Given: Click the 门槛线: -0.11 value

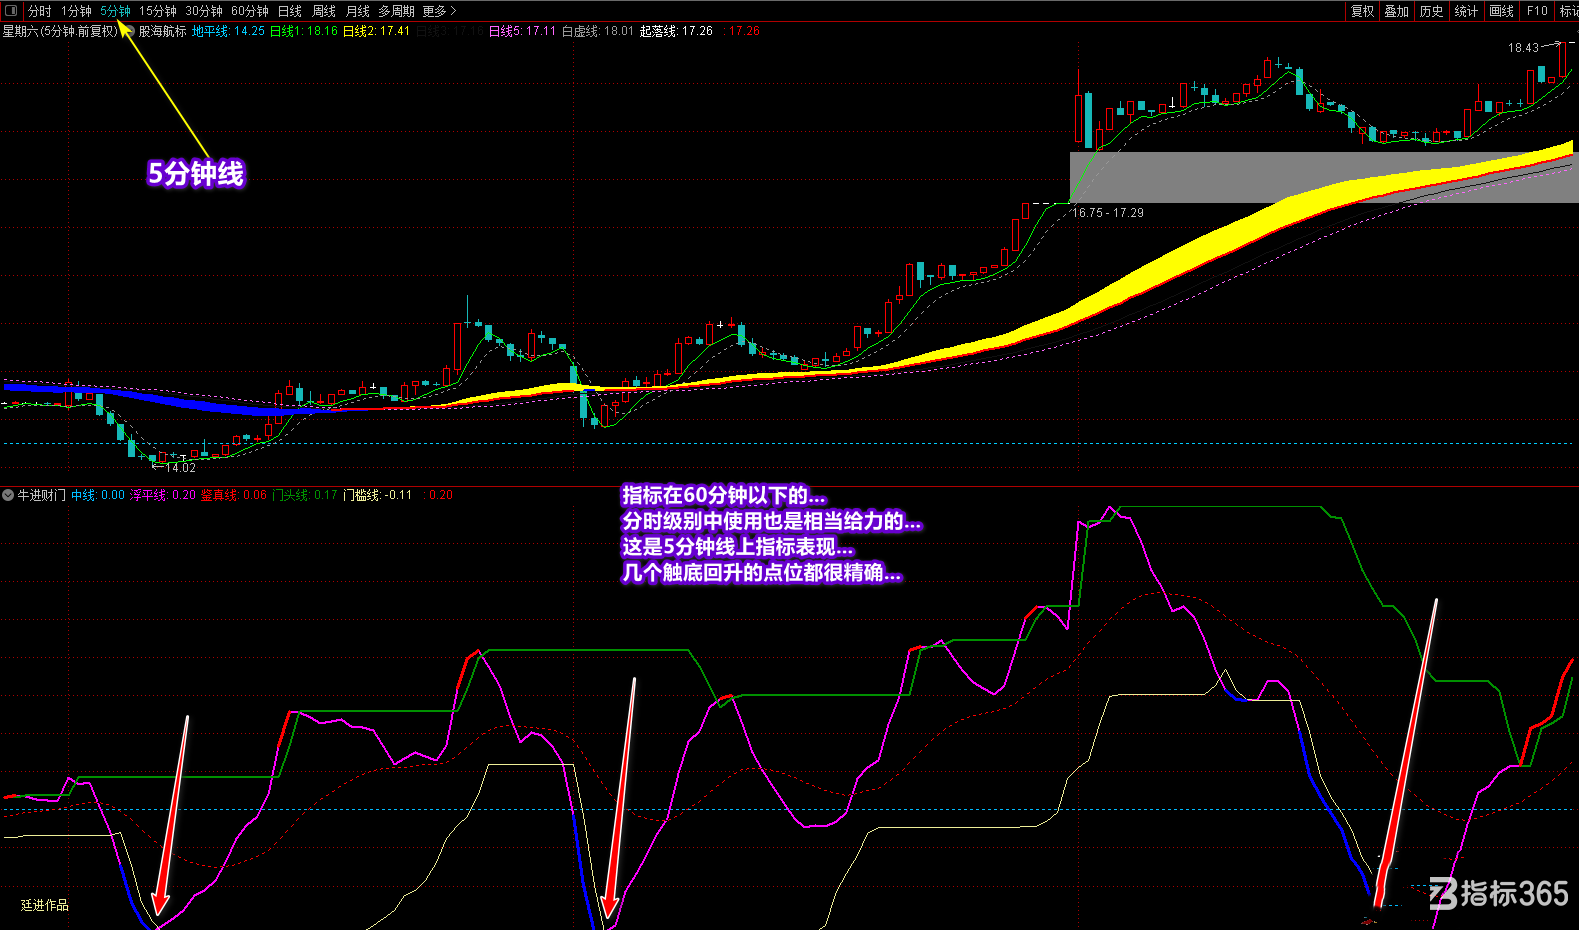Looking at the screenshot, I should pyautogui.click(x=377, y=495).
